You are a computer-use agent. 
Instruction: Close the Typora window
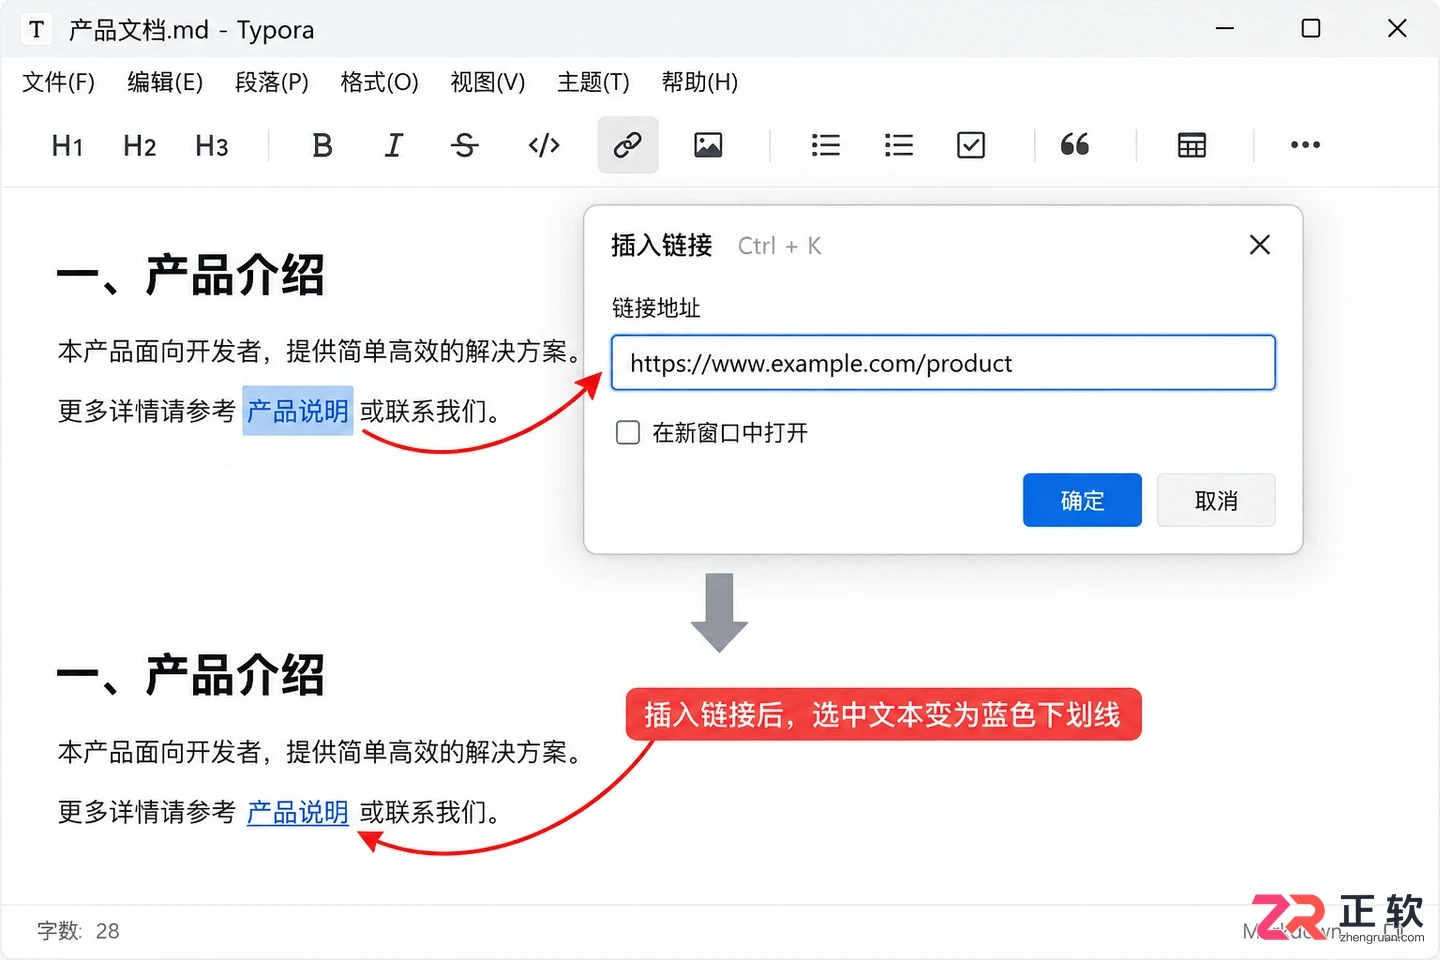[x=1397, y=29]
